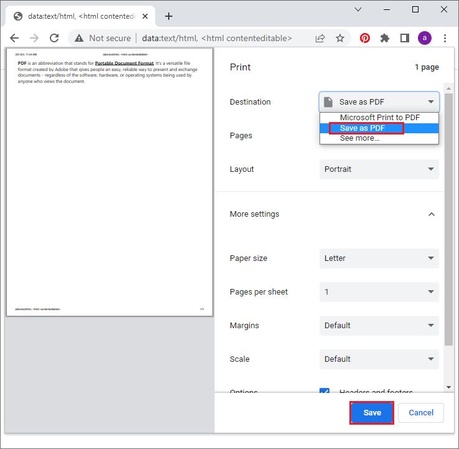Collapse the More settings section
This screenshot has width=459, height=449.
[431, 214]
